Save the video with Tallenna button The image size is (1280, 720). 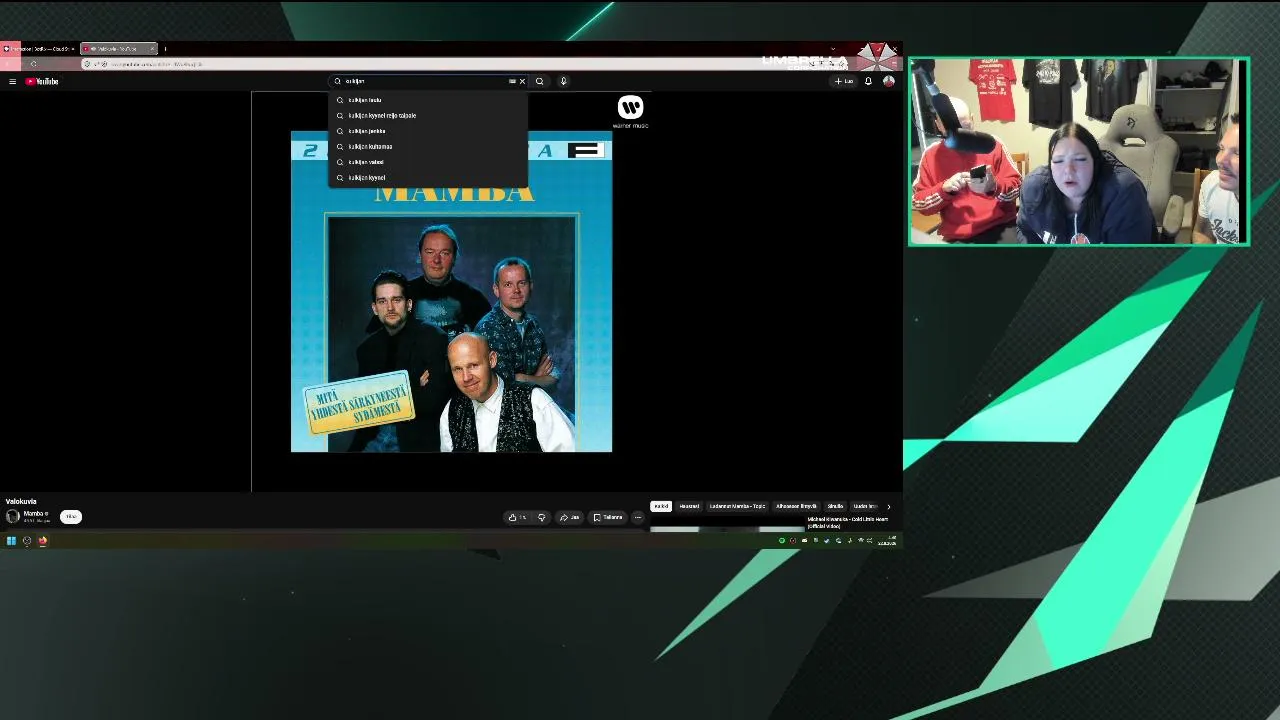[x=608, y=517]
